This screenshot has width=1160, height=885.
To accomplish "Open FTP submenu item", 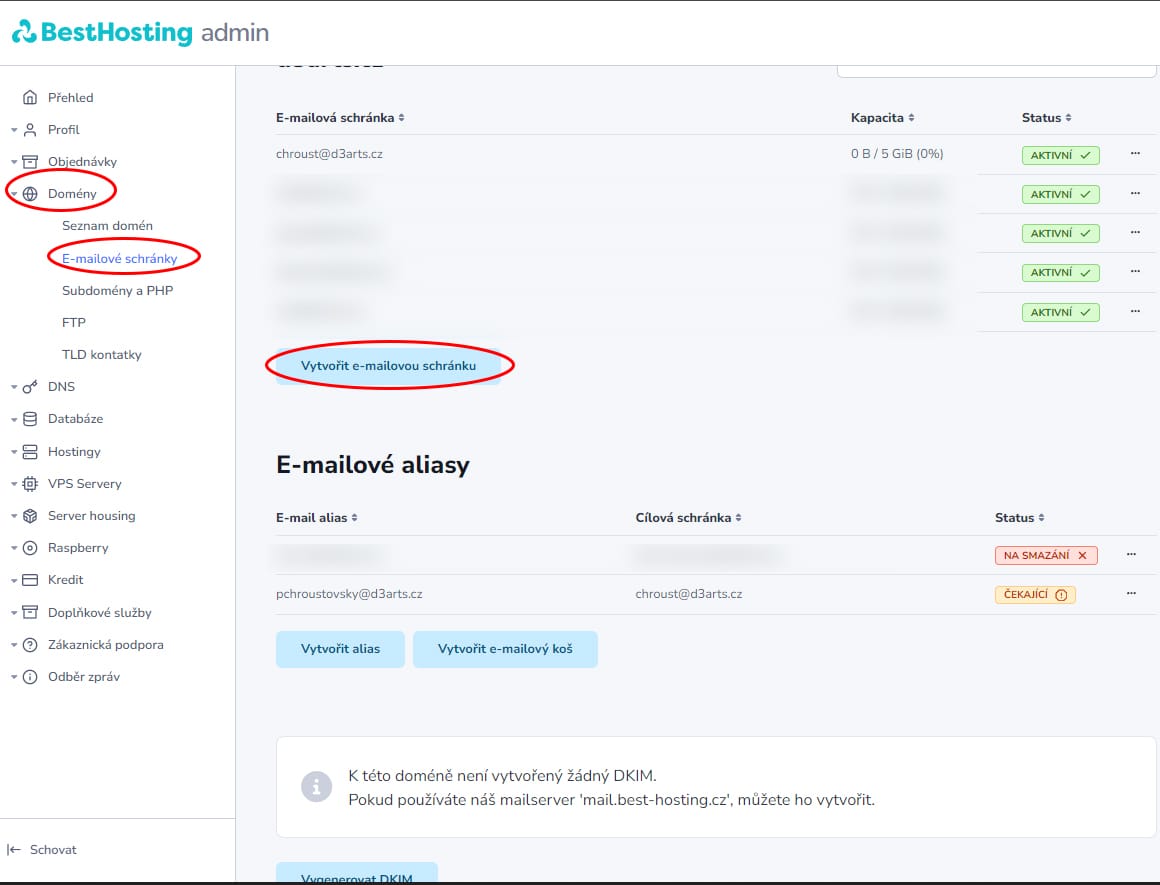I will tap(74, 323).
